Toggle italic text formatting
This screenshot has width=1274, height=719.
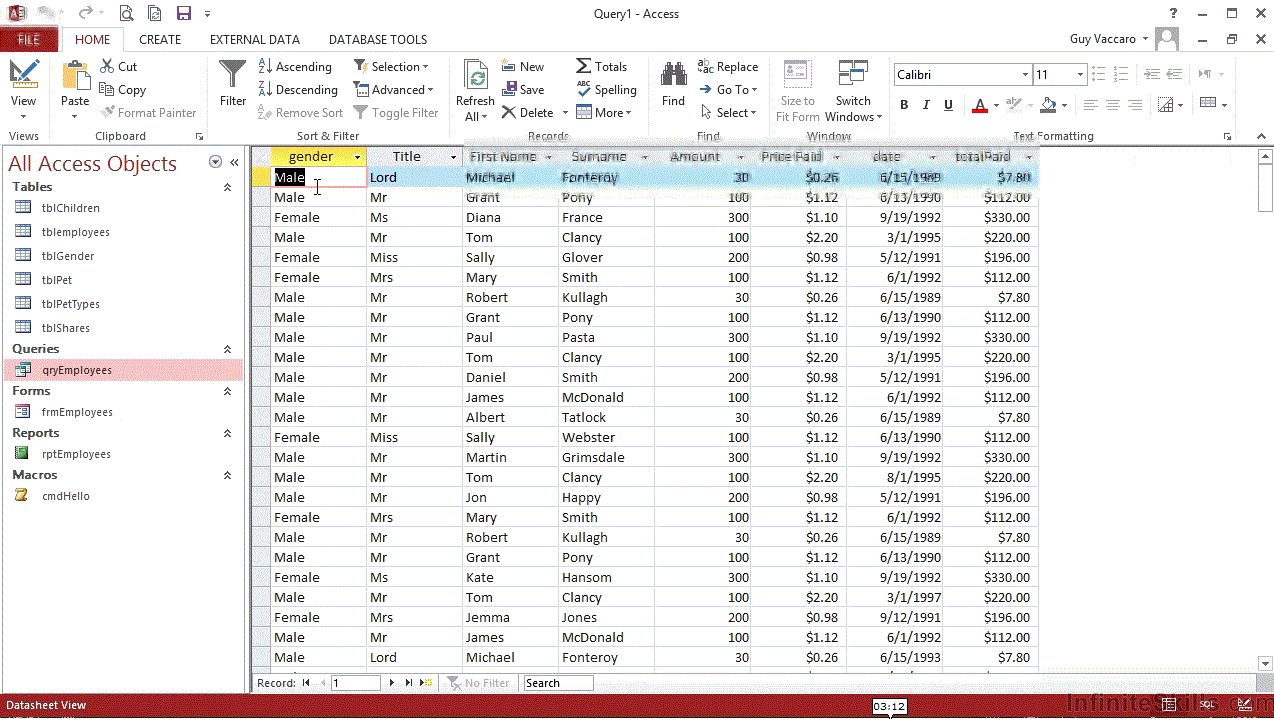point(925,105)
